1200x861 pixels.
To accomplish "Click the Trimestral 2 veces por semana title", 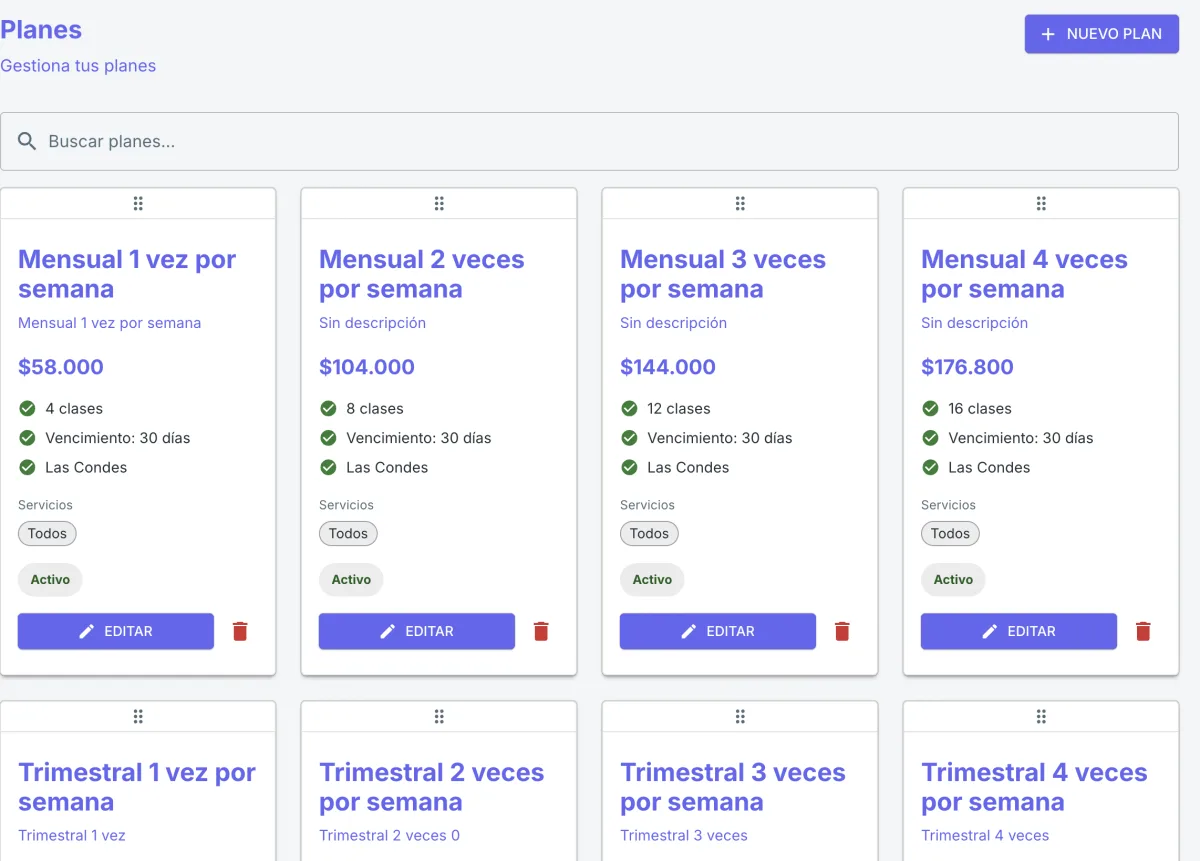I will tap(432, 787).
